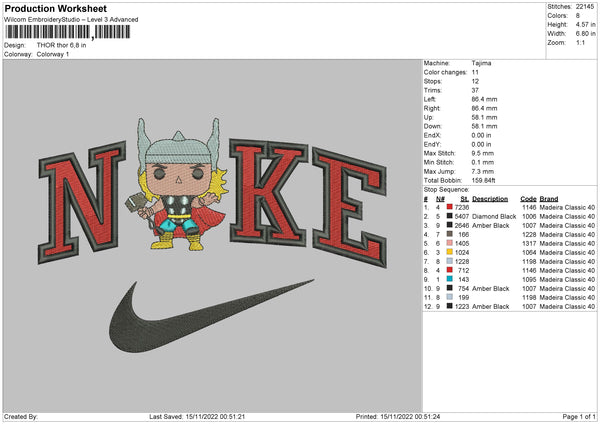
Task: Click the Stitches value '22145'
Action: point(585,7)
